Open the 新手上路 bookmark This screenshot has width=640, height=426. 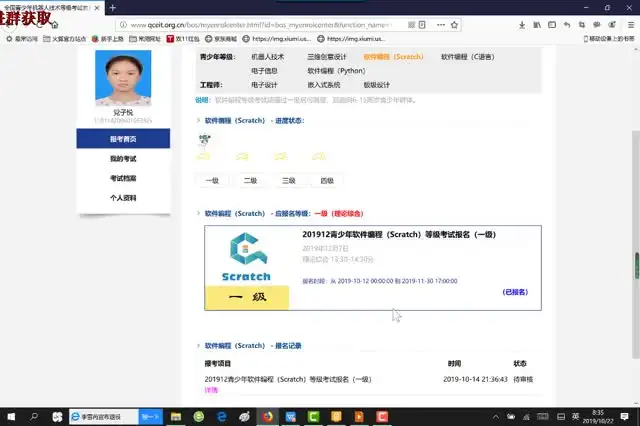coord(108,39)
